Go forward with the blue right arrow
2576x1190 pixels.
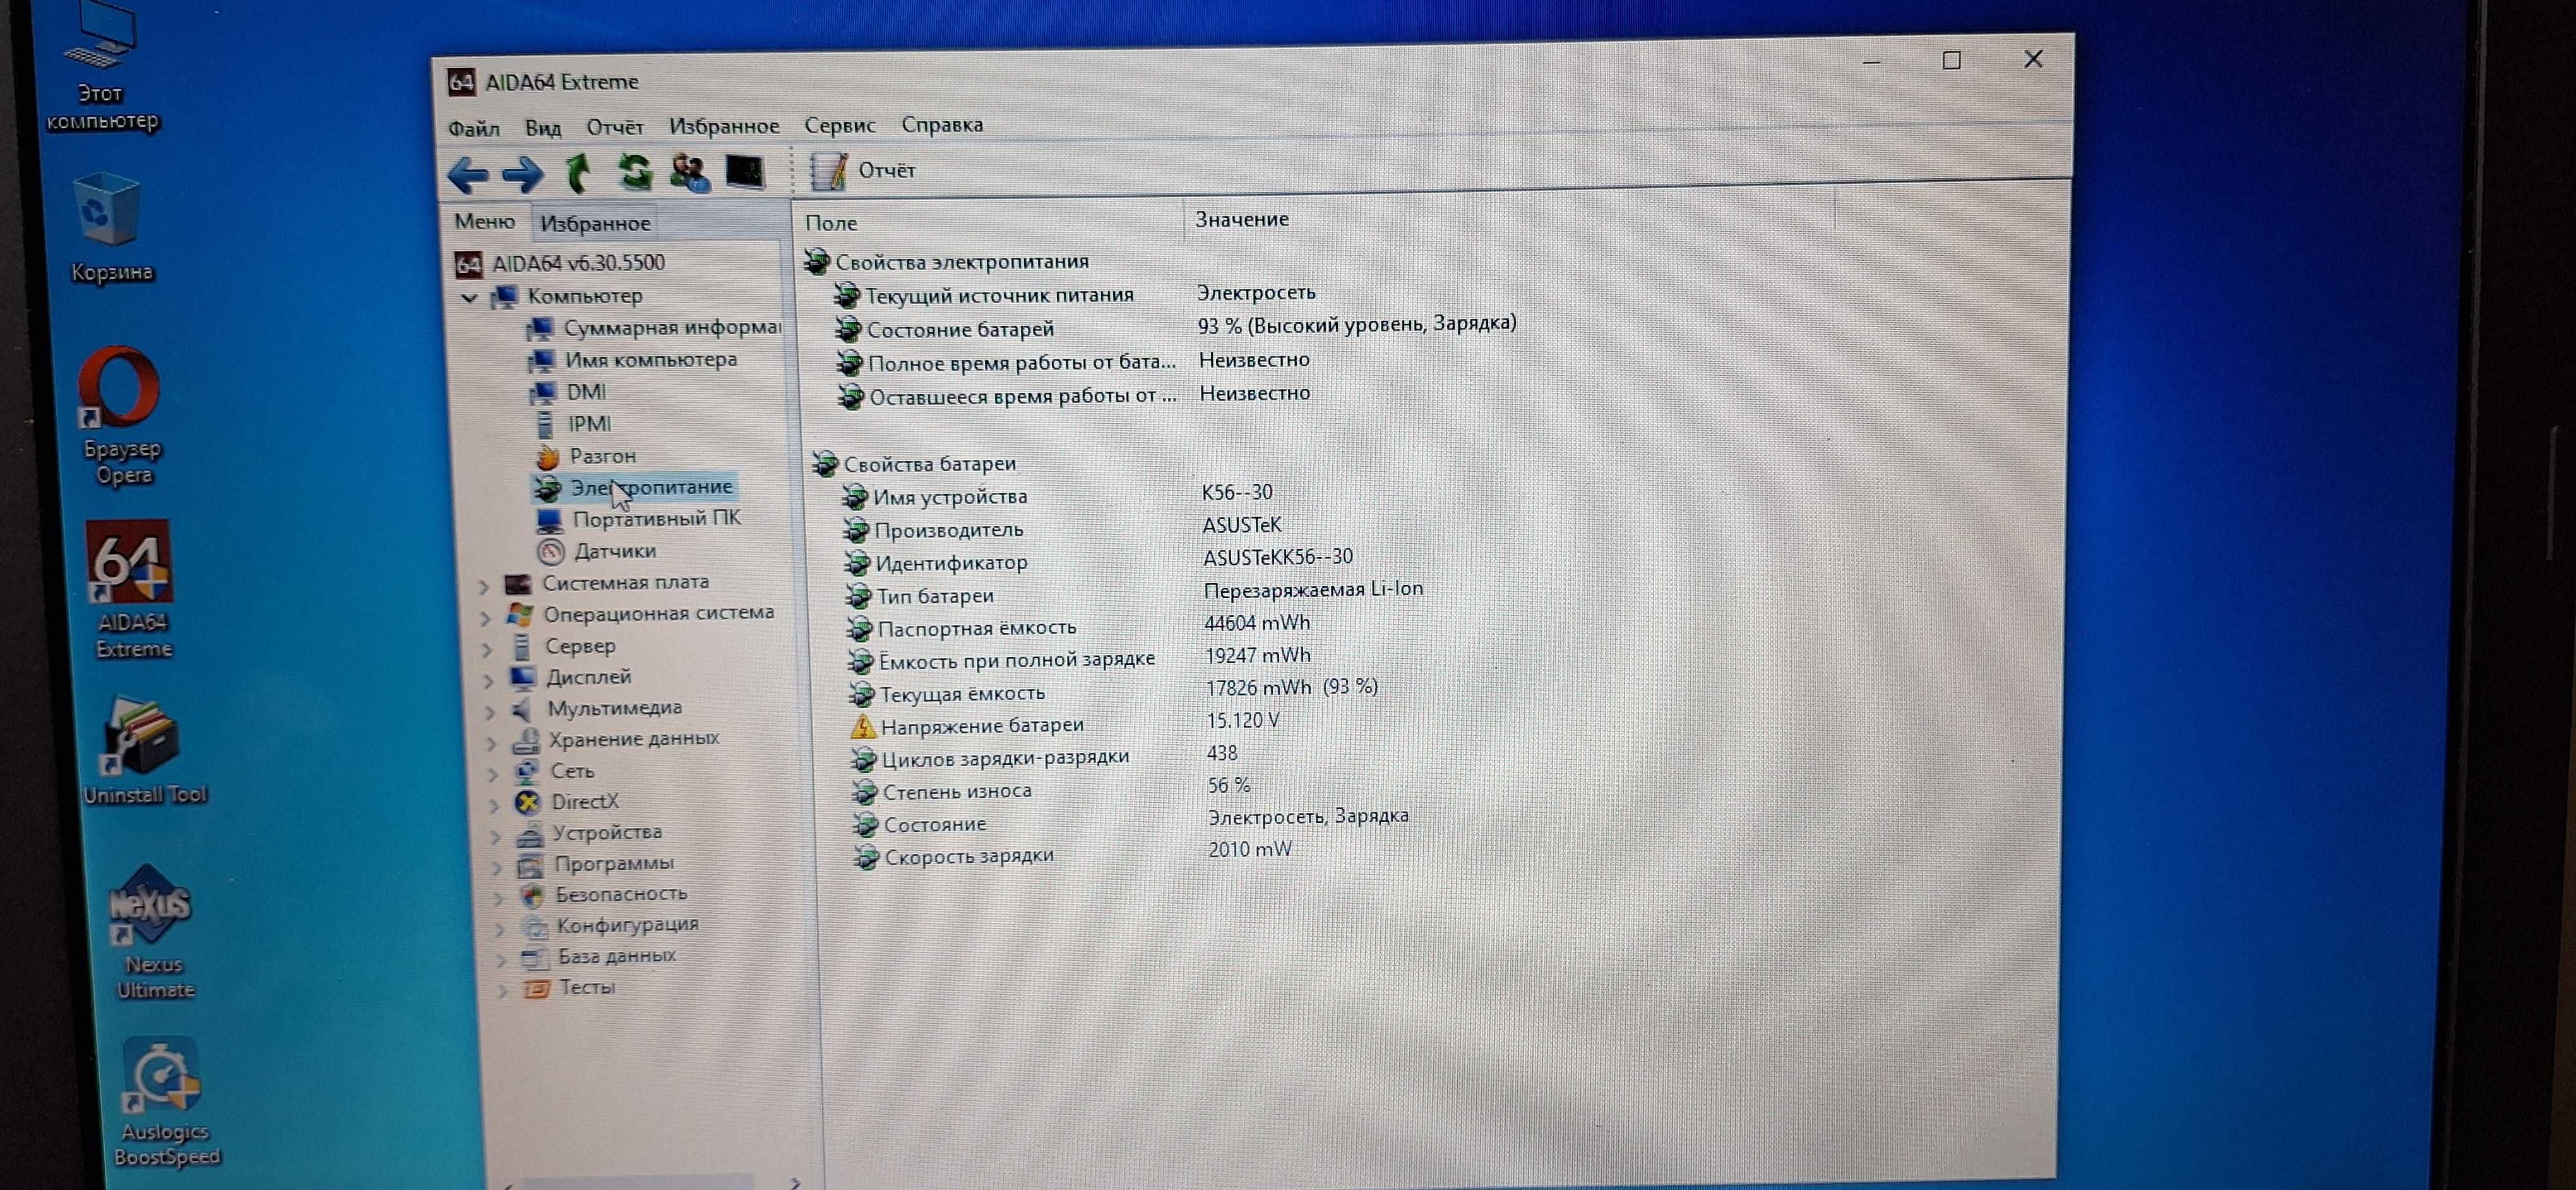pyautogui.click(x=522, y=175)
